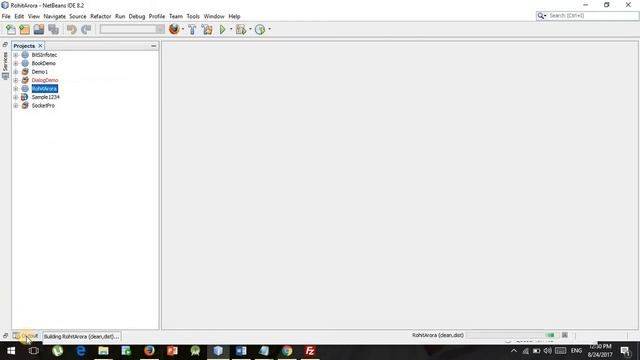Cancel the running build task
The image size is (640, 360).
click(x=564, y=335)
